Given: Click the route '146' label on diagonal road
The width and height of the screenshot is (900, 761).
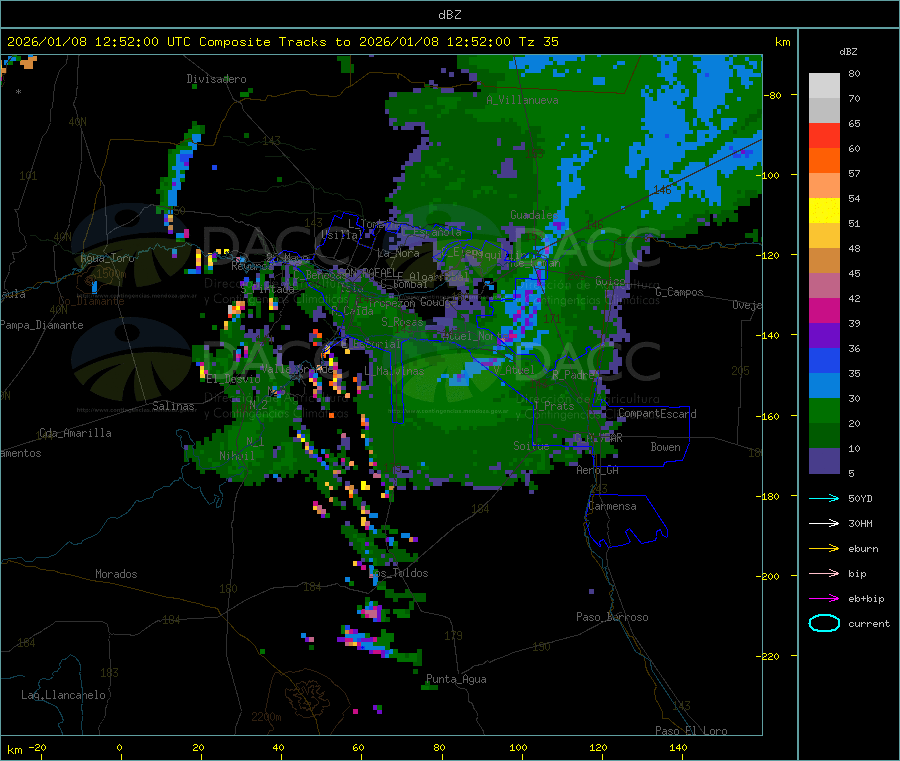Looking at the screenshot, I should pyautogui.click(x=662, y=189).
